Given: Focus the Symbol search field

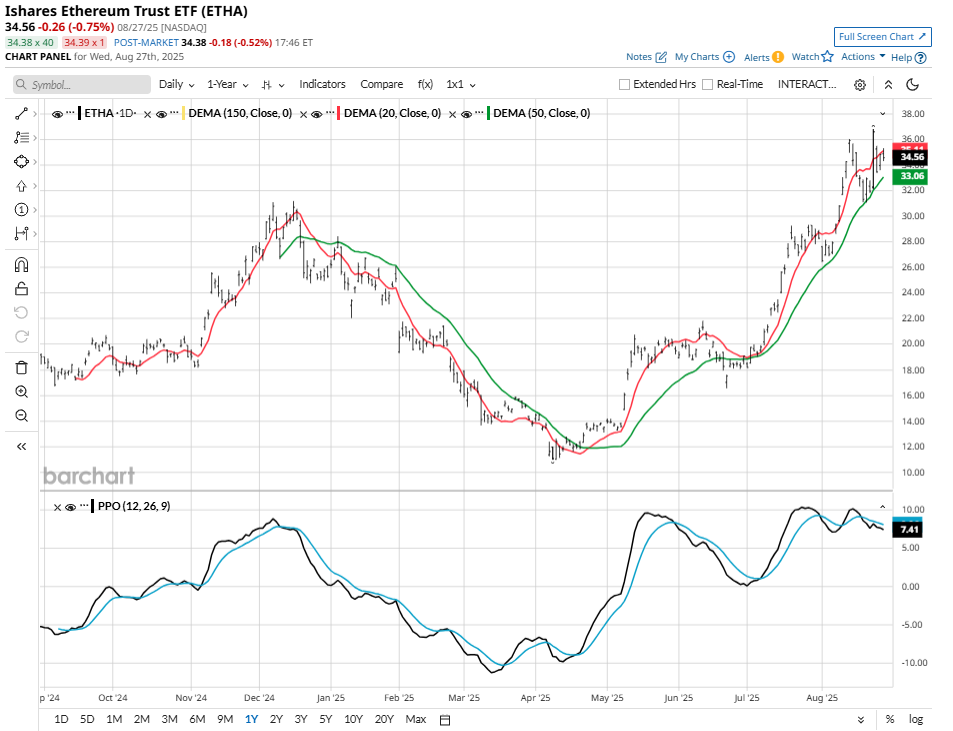Looking at the screenshot, I should (82, 84).
